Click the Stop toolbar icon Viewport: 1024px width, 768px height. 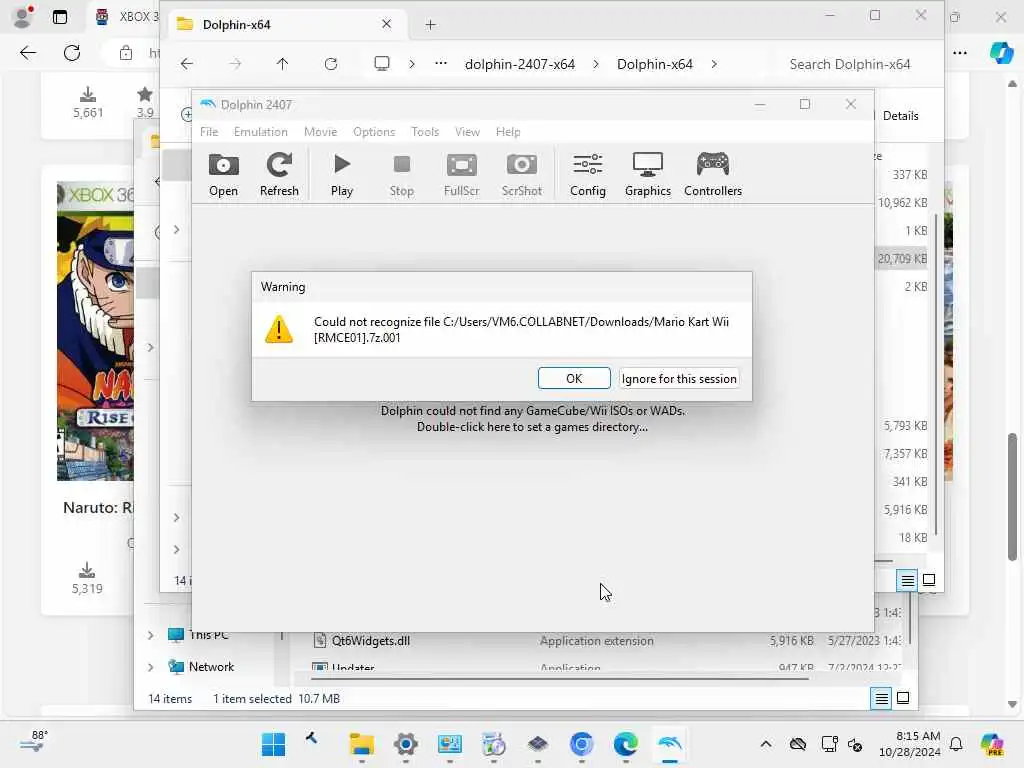tap(402, 174)
